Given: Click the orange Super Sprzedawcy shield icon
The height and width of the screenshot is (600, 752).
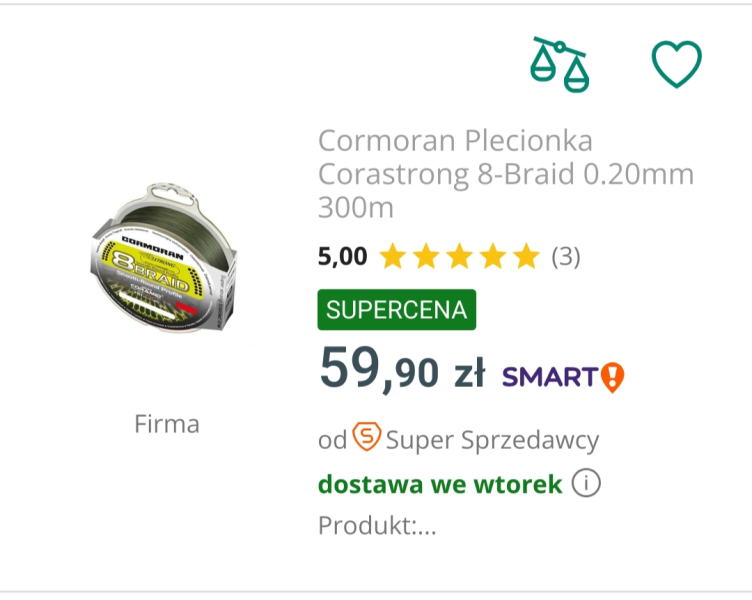Looking at the screenshot, I should [x=367, y=437].
